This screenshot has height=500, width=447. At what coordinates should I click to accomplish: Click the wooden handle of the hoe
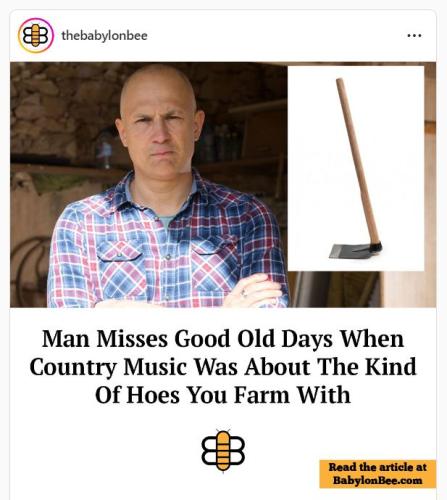click(x=357, y=161)
